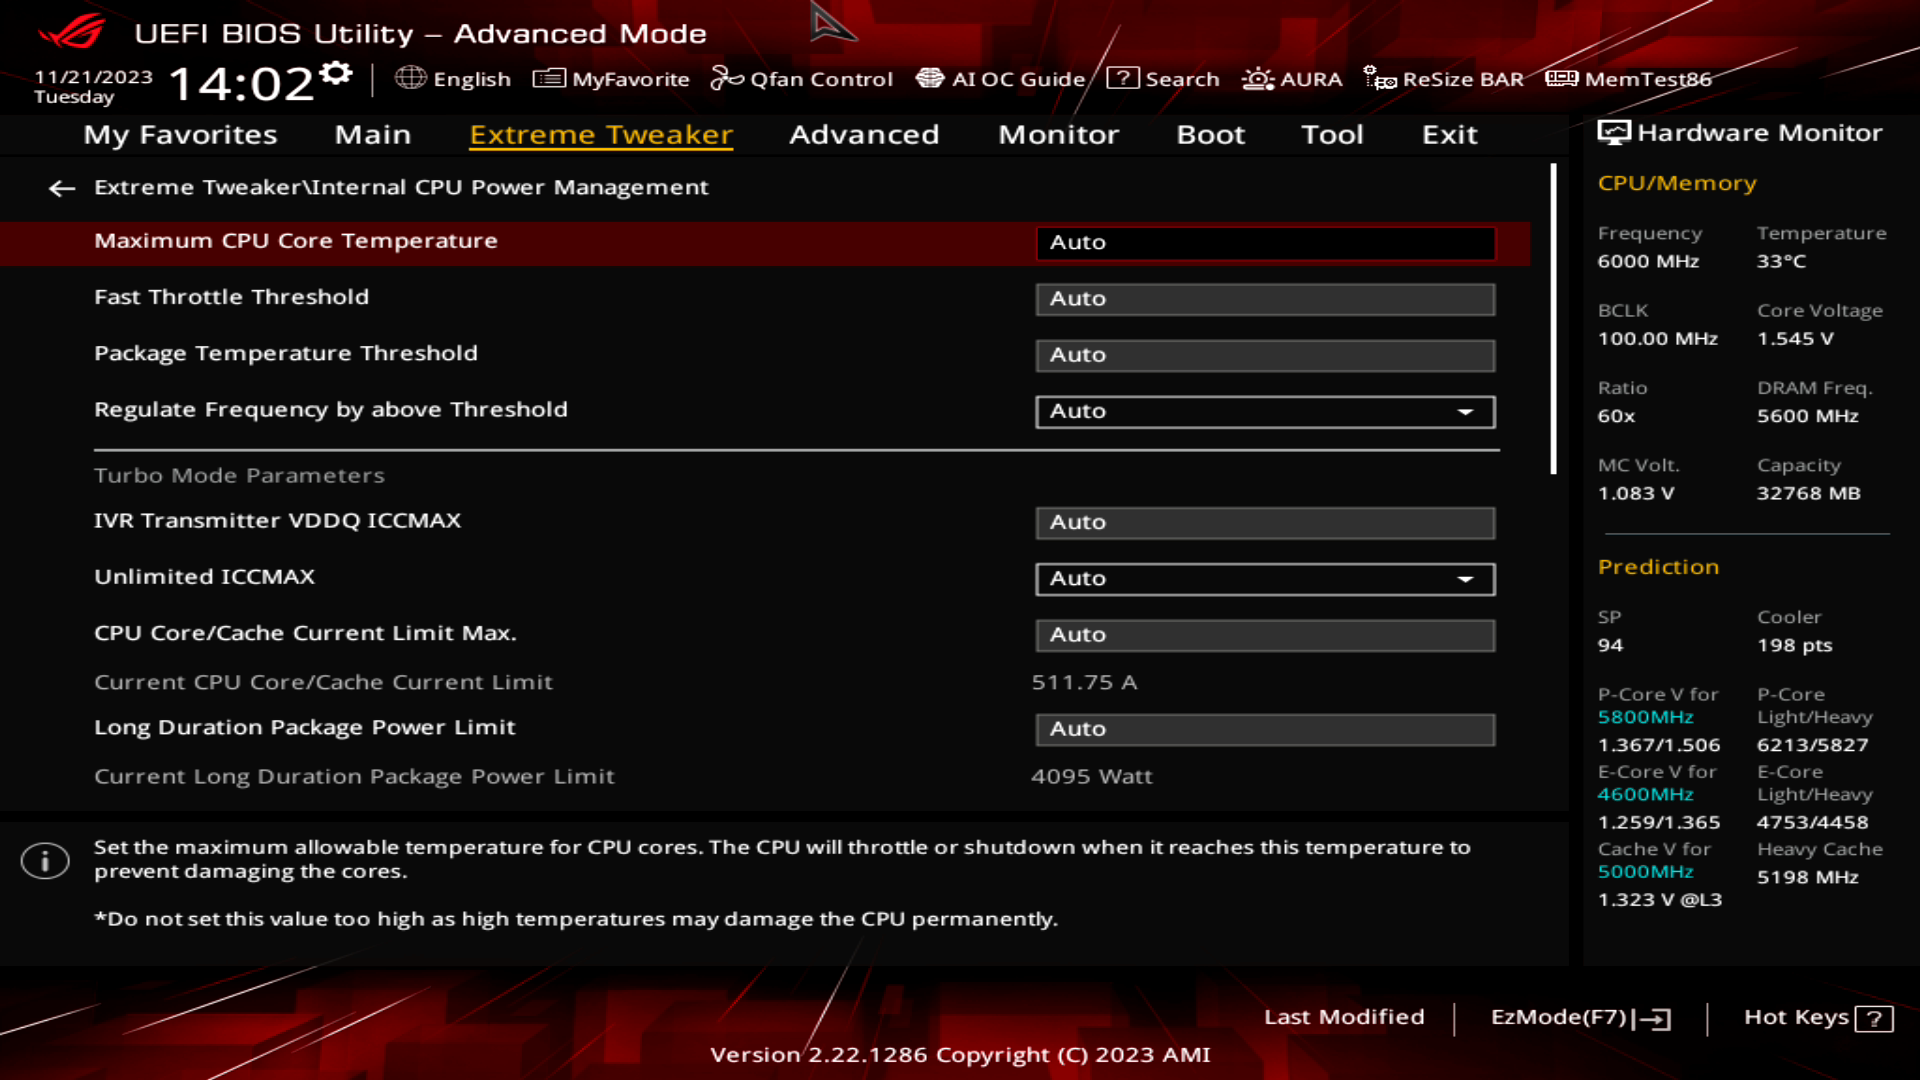This screenshot has height=1080, width=1920.
Task: Click the right-side scrollbar
Action: coord(1553,320)
